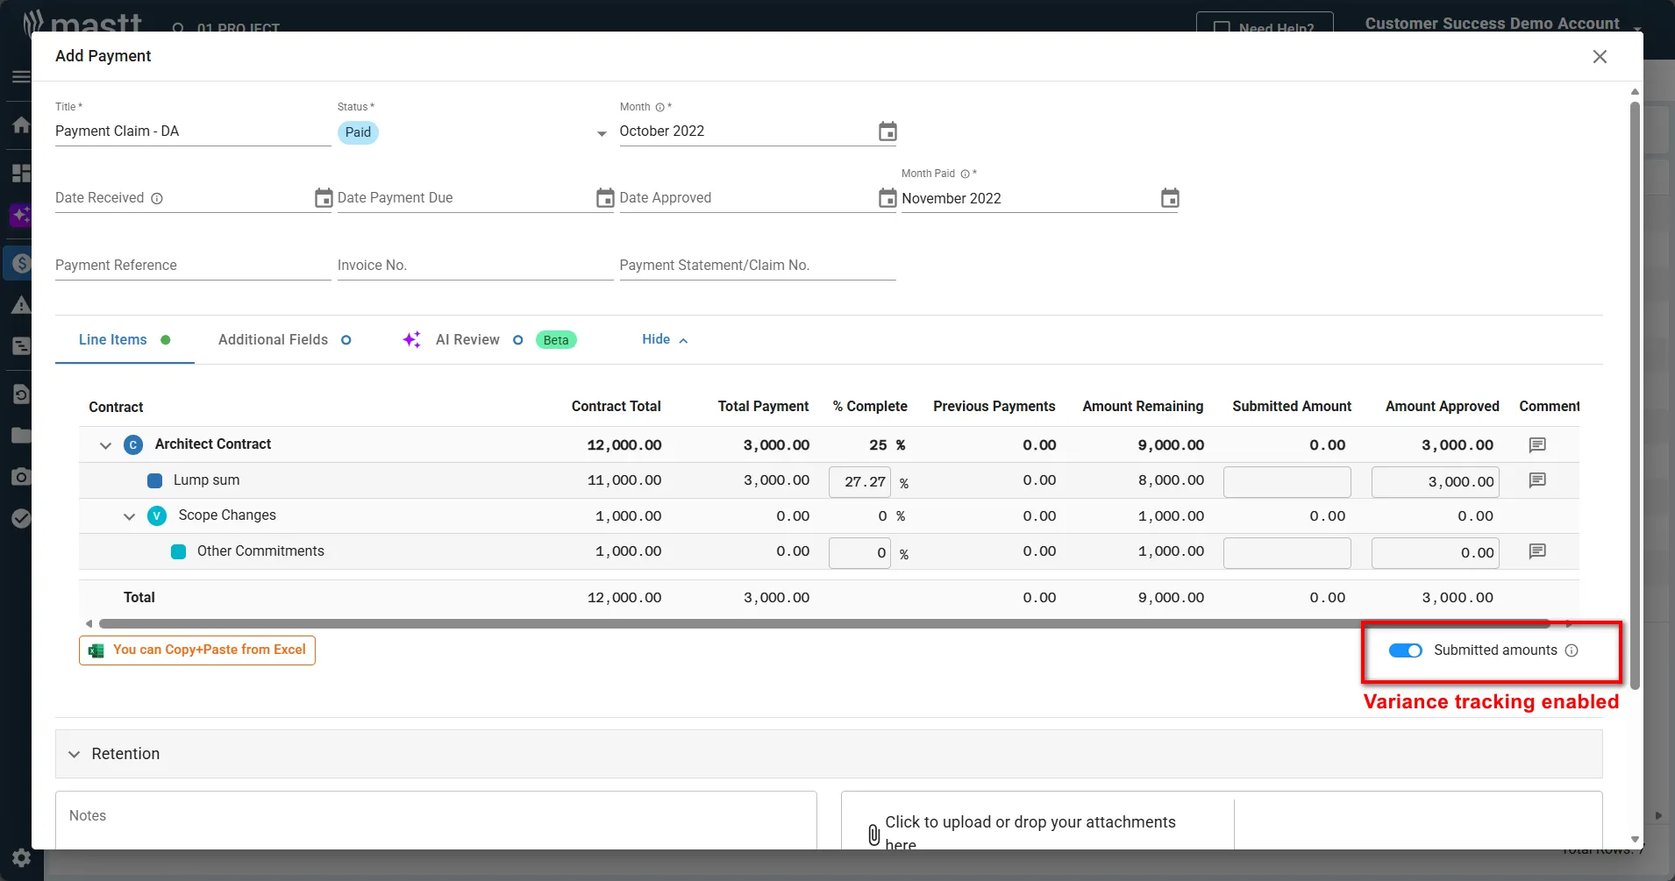Image resolution: width=1675 pixels, height=881 pixels.
Task: Click the Hide link to collapse the tabs
Action: click(665, 340)
